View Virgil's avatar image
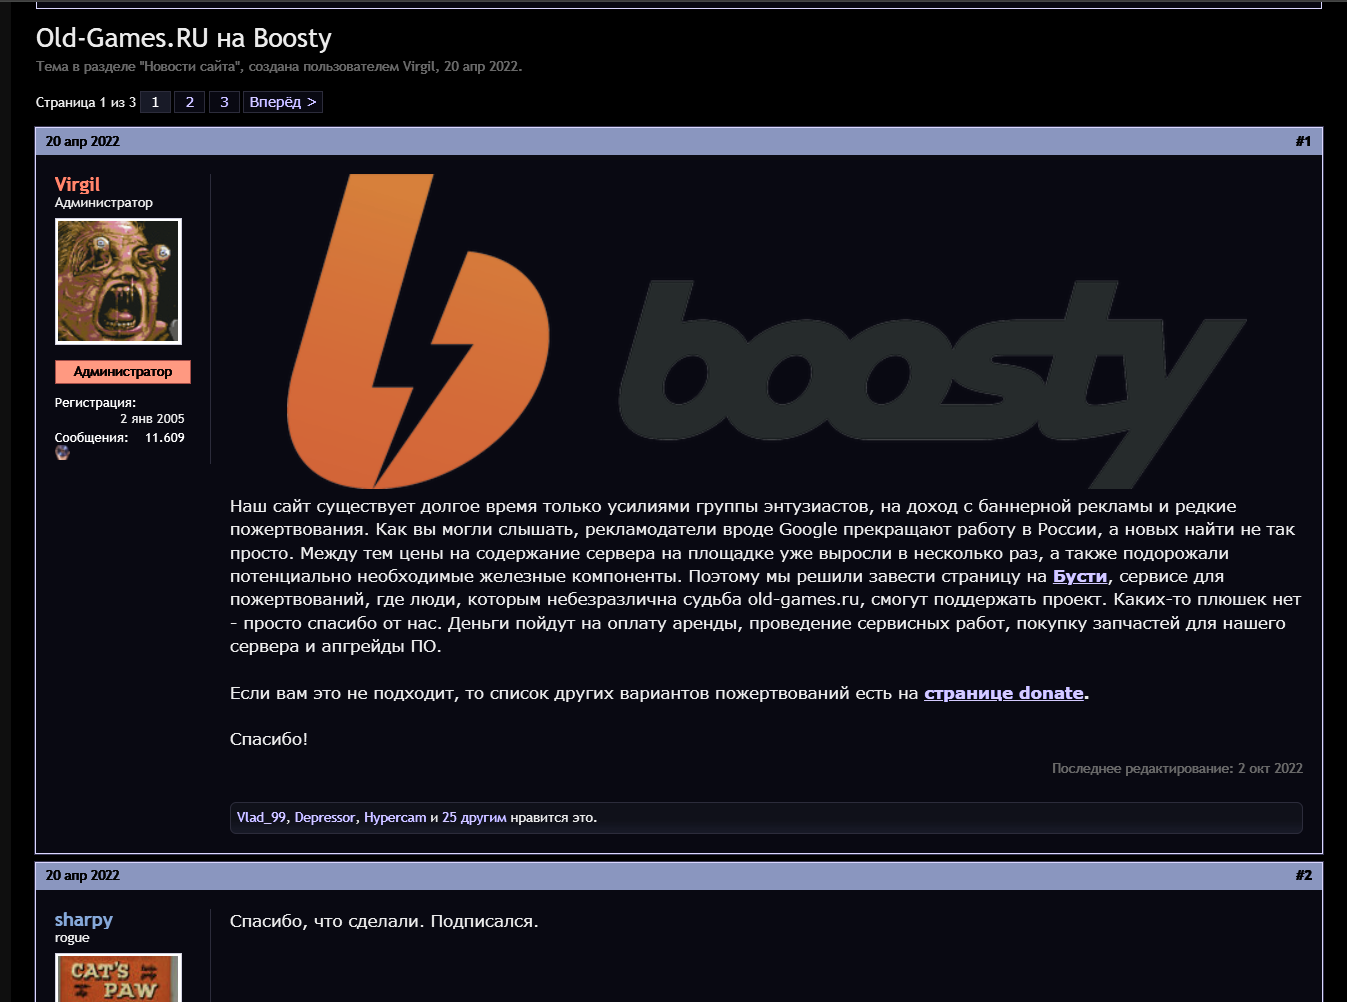This screenshot has width=1347, height=1002. pyautogui.click(x=118, y=281)
